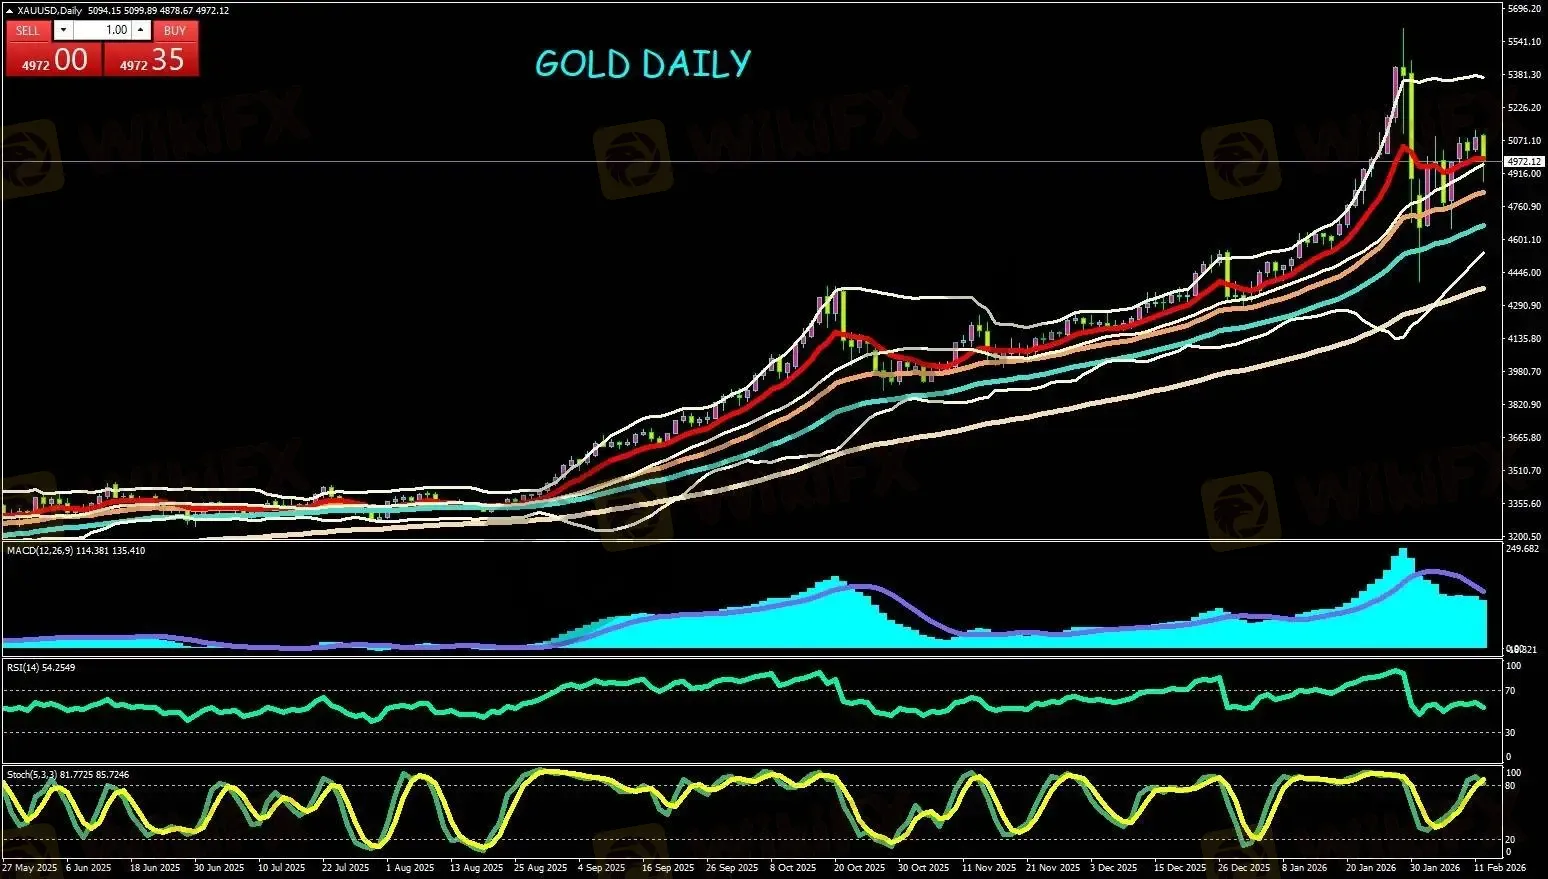Click the 3820.90 price scale label
The width and height of the screenshot is (1548, 879).
[x=1524, y=405]
